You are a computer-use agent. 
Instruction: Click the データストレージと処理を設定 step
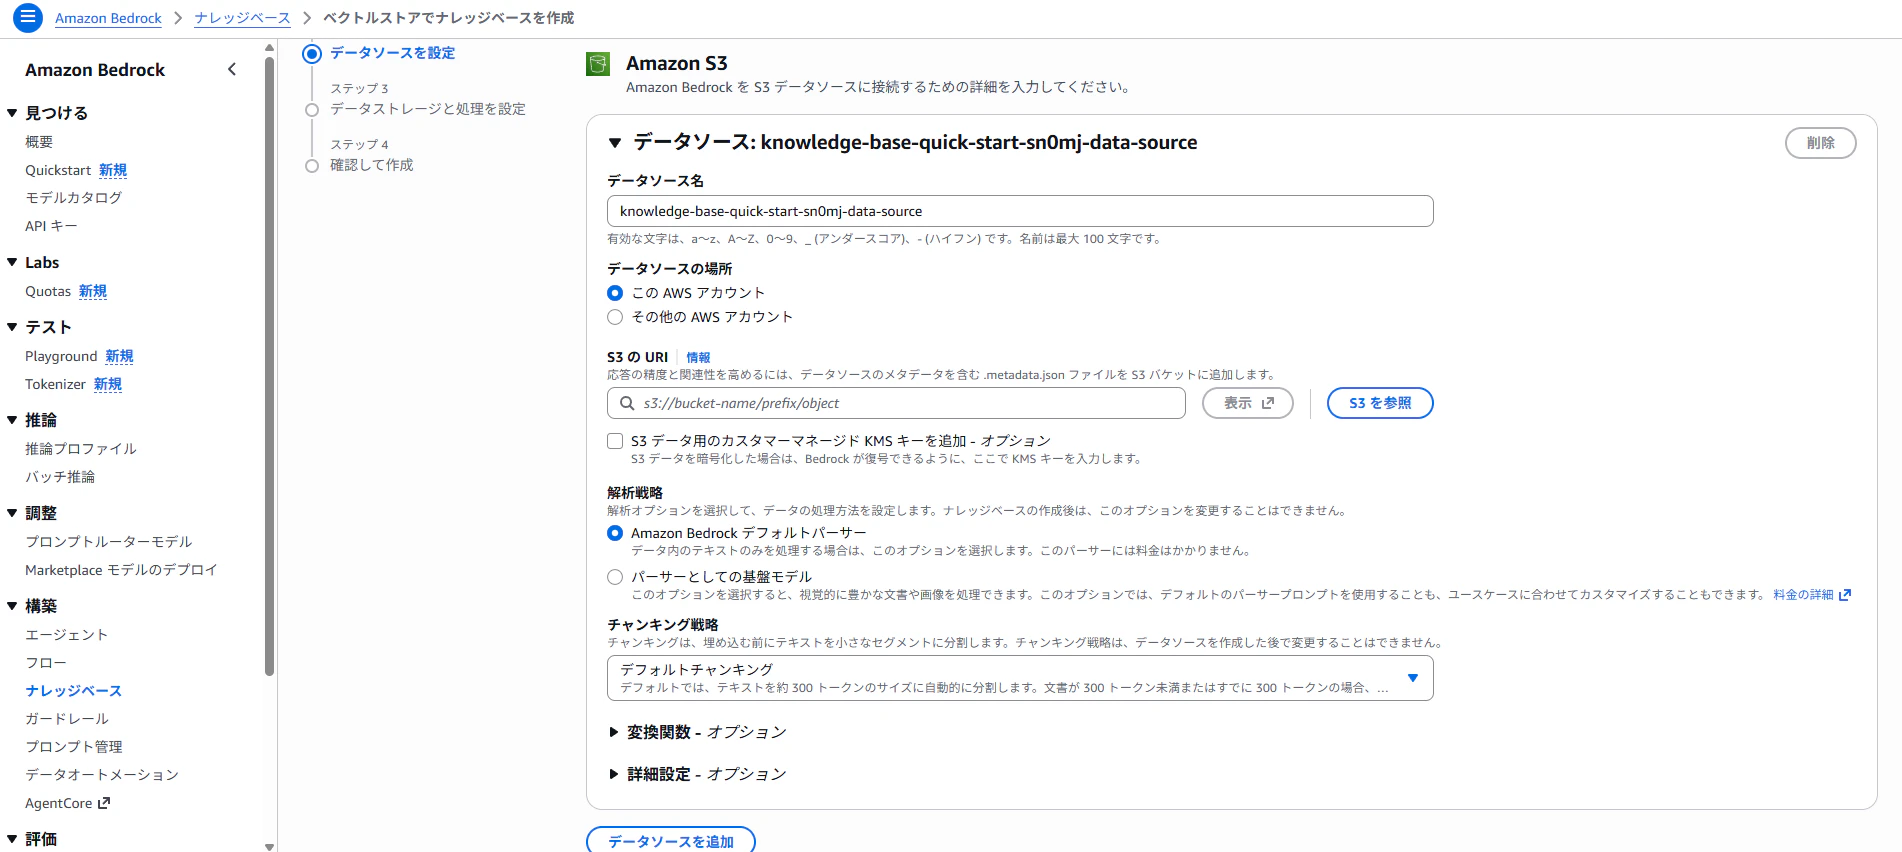click(x=428, y=109)
